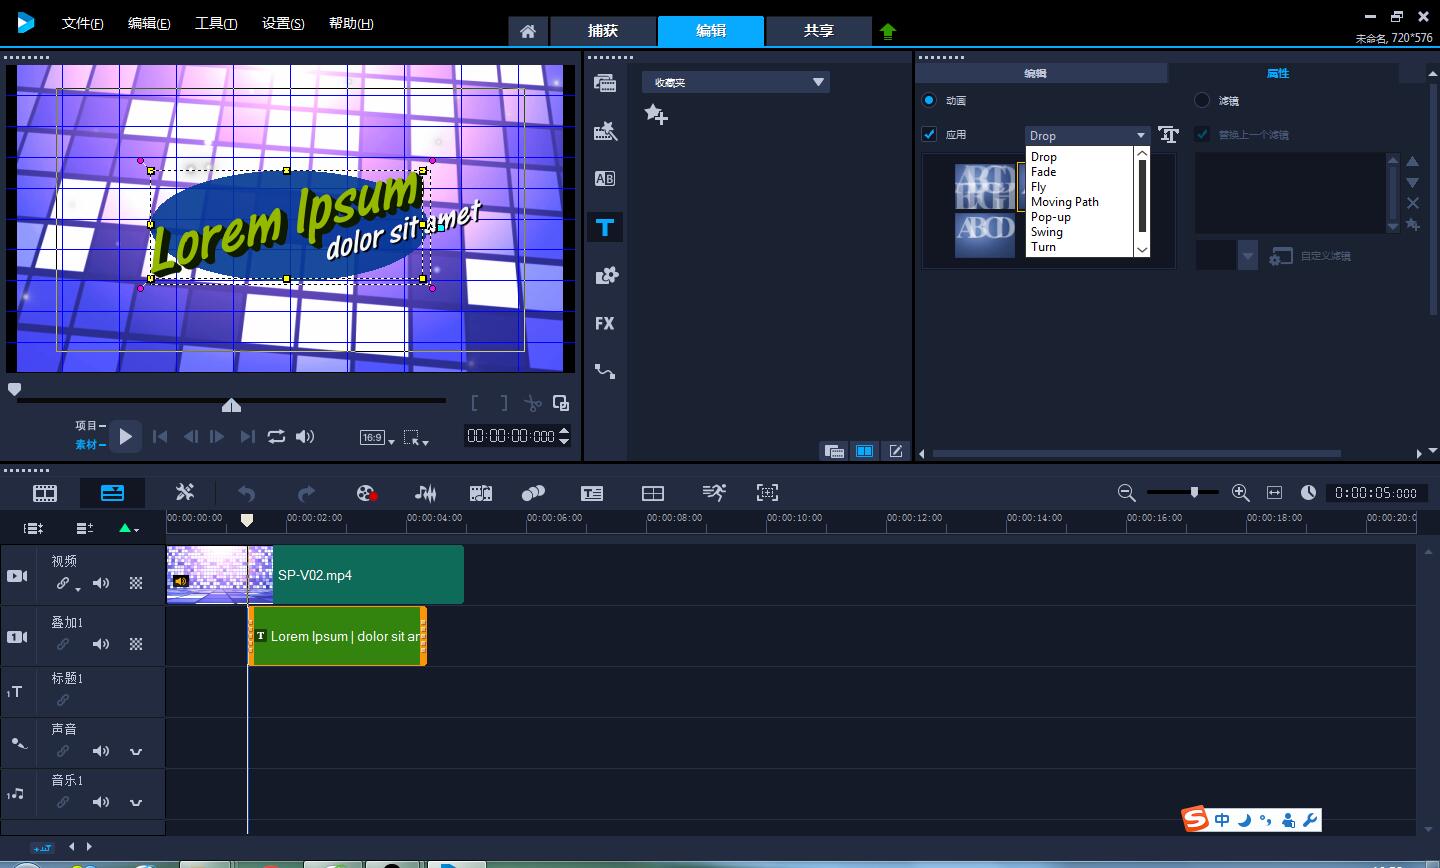Click the scissors split clip icon
The image size is (1440, 868).
(532, 403)
